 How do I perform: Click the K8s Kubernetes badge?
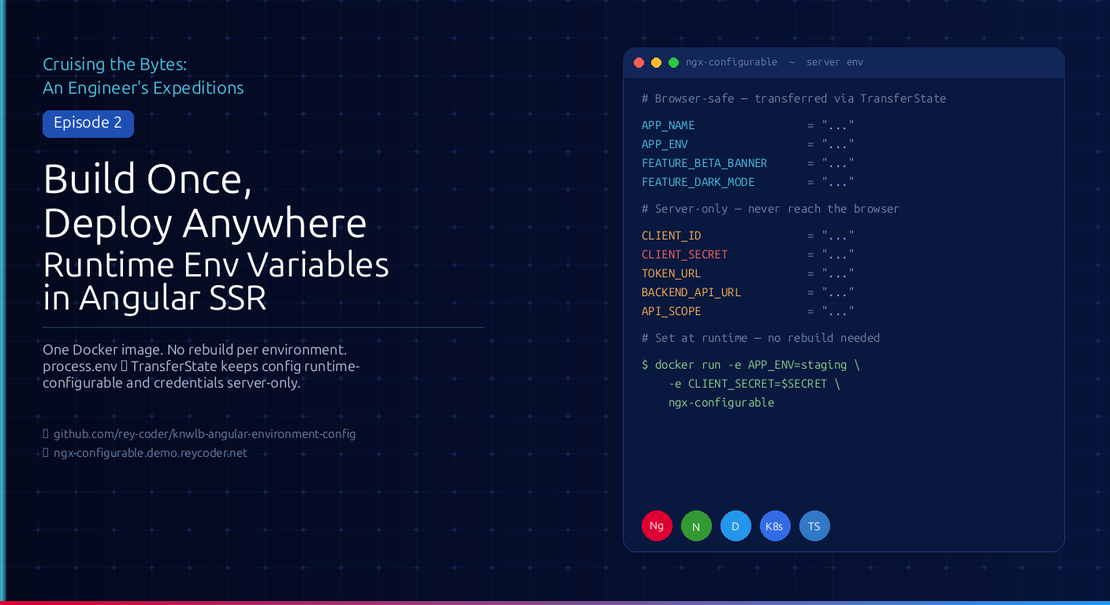(774, 526)
